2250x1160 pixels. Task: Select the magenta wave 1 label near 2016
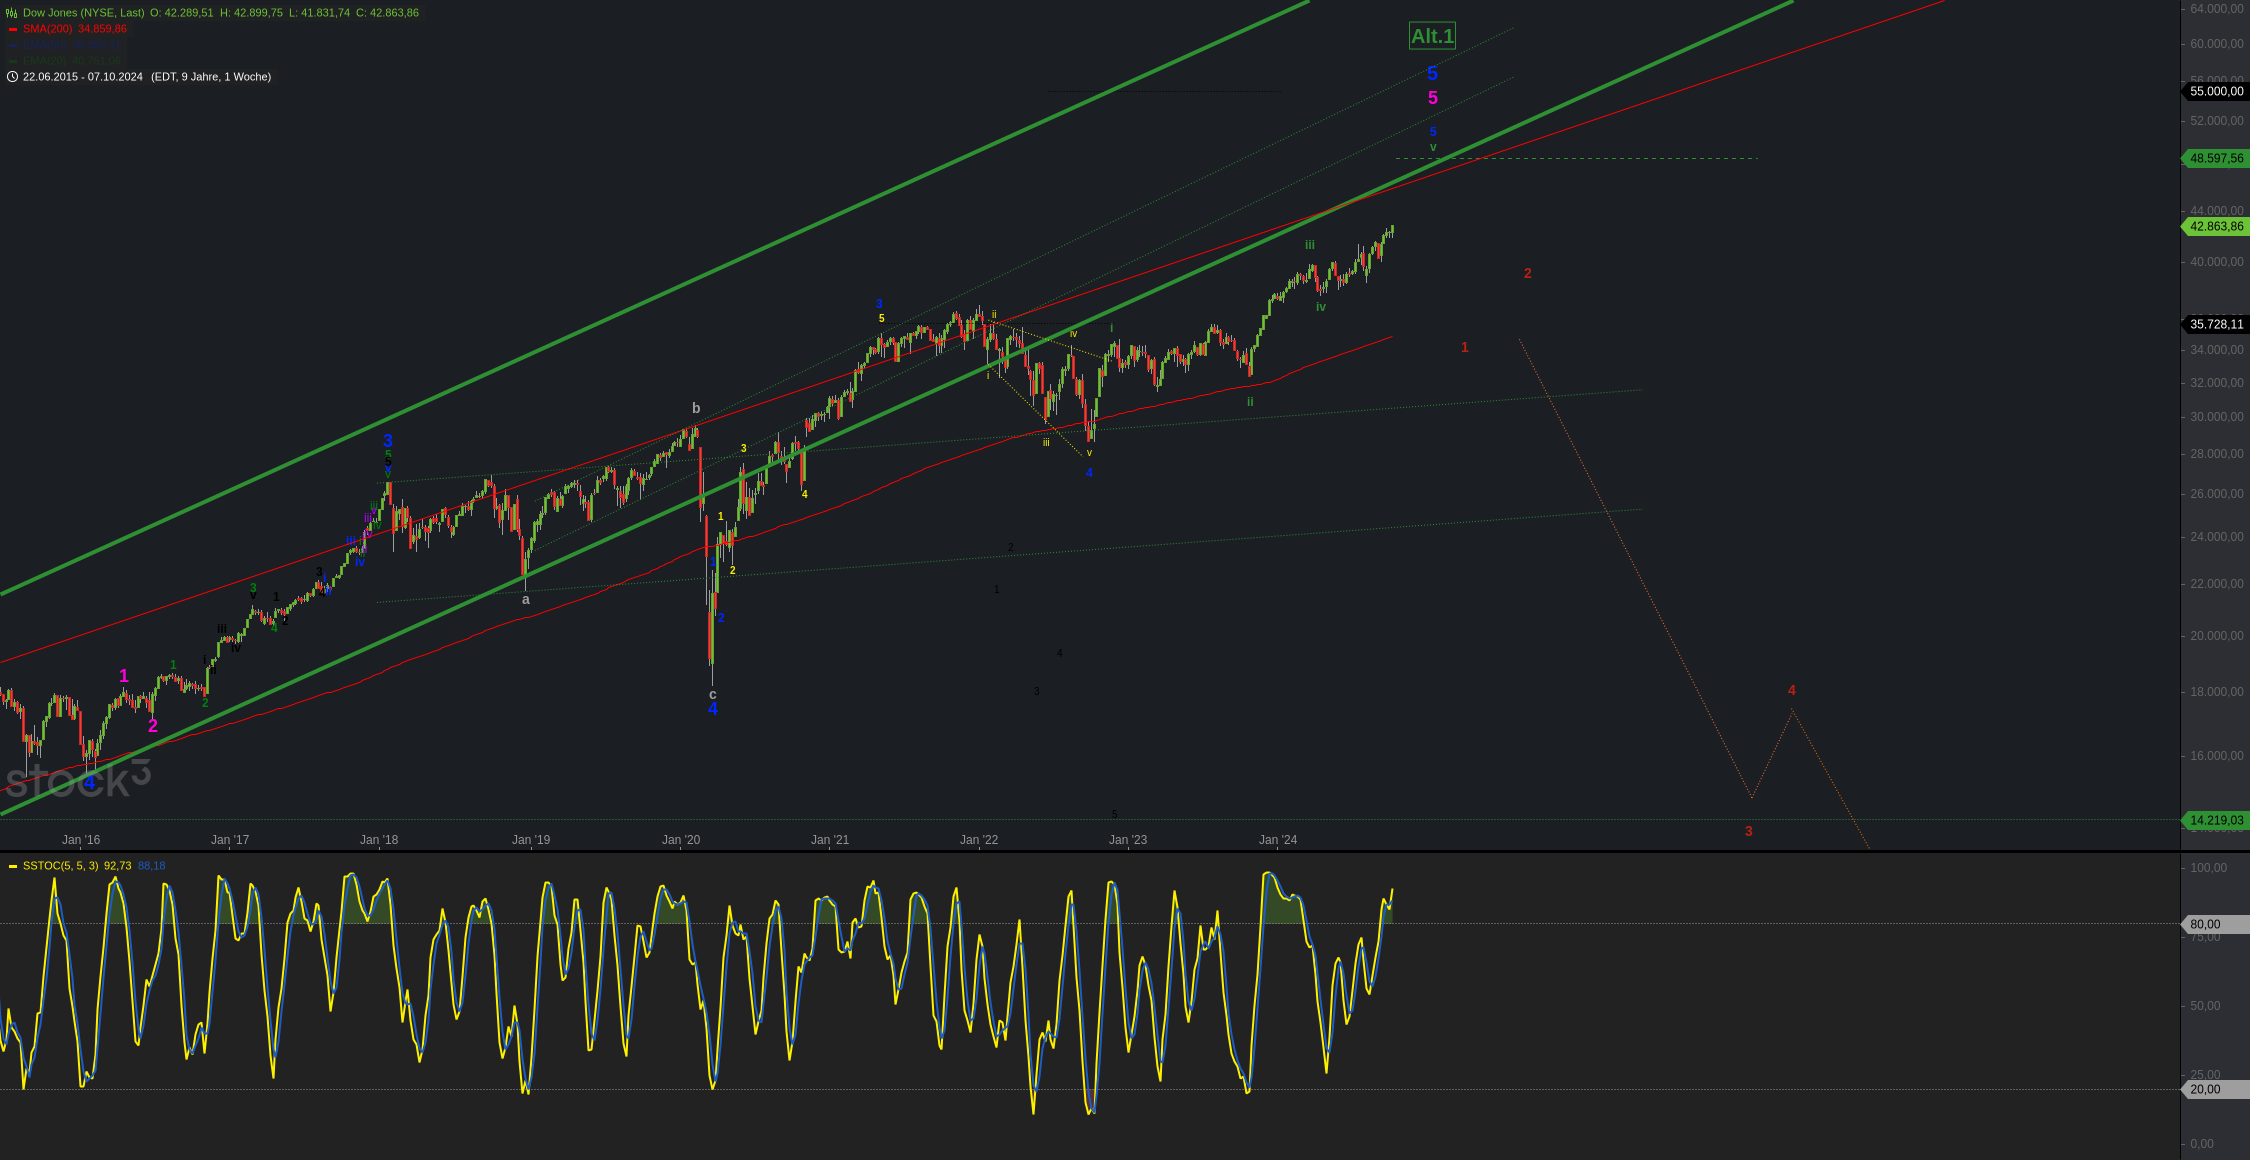(x=124, y=676)
